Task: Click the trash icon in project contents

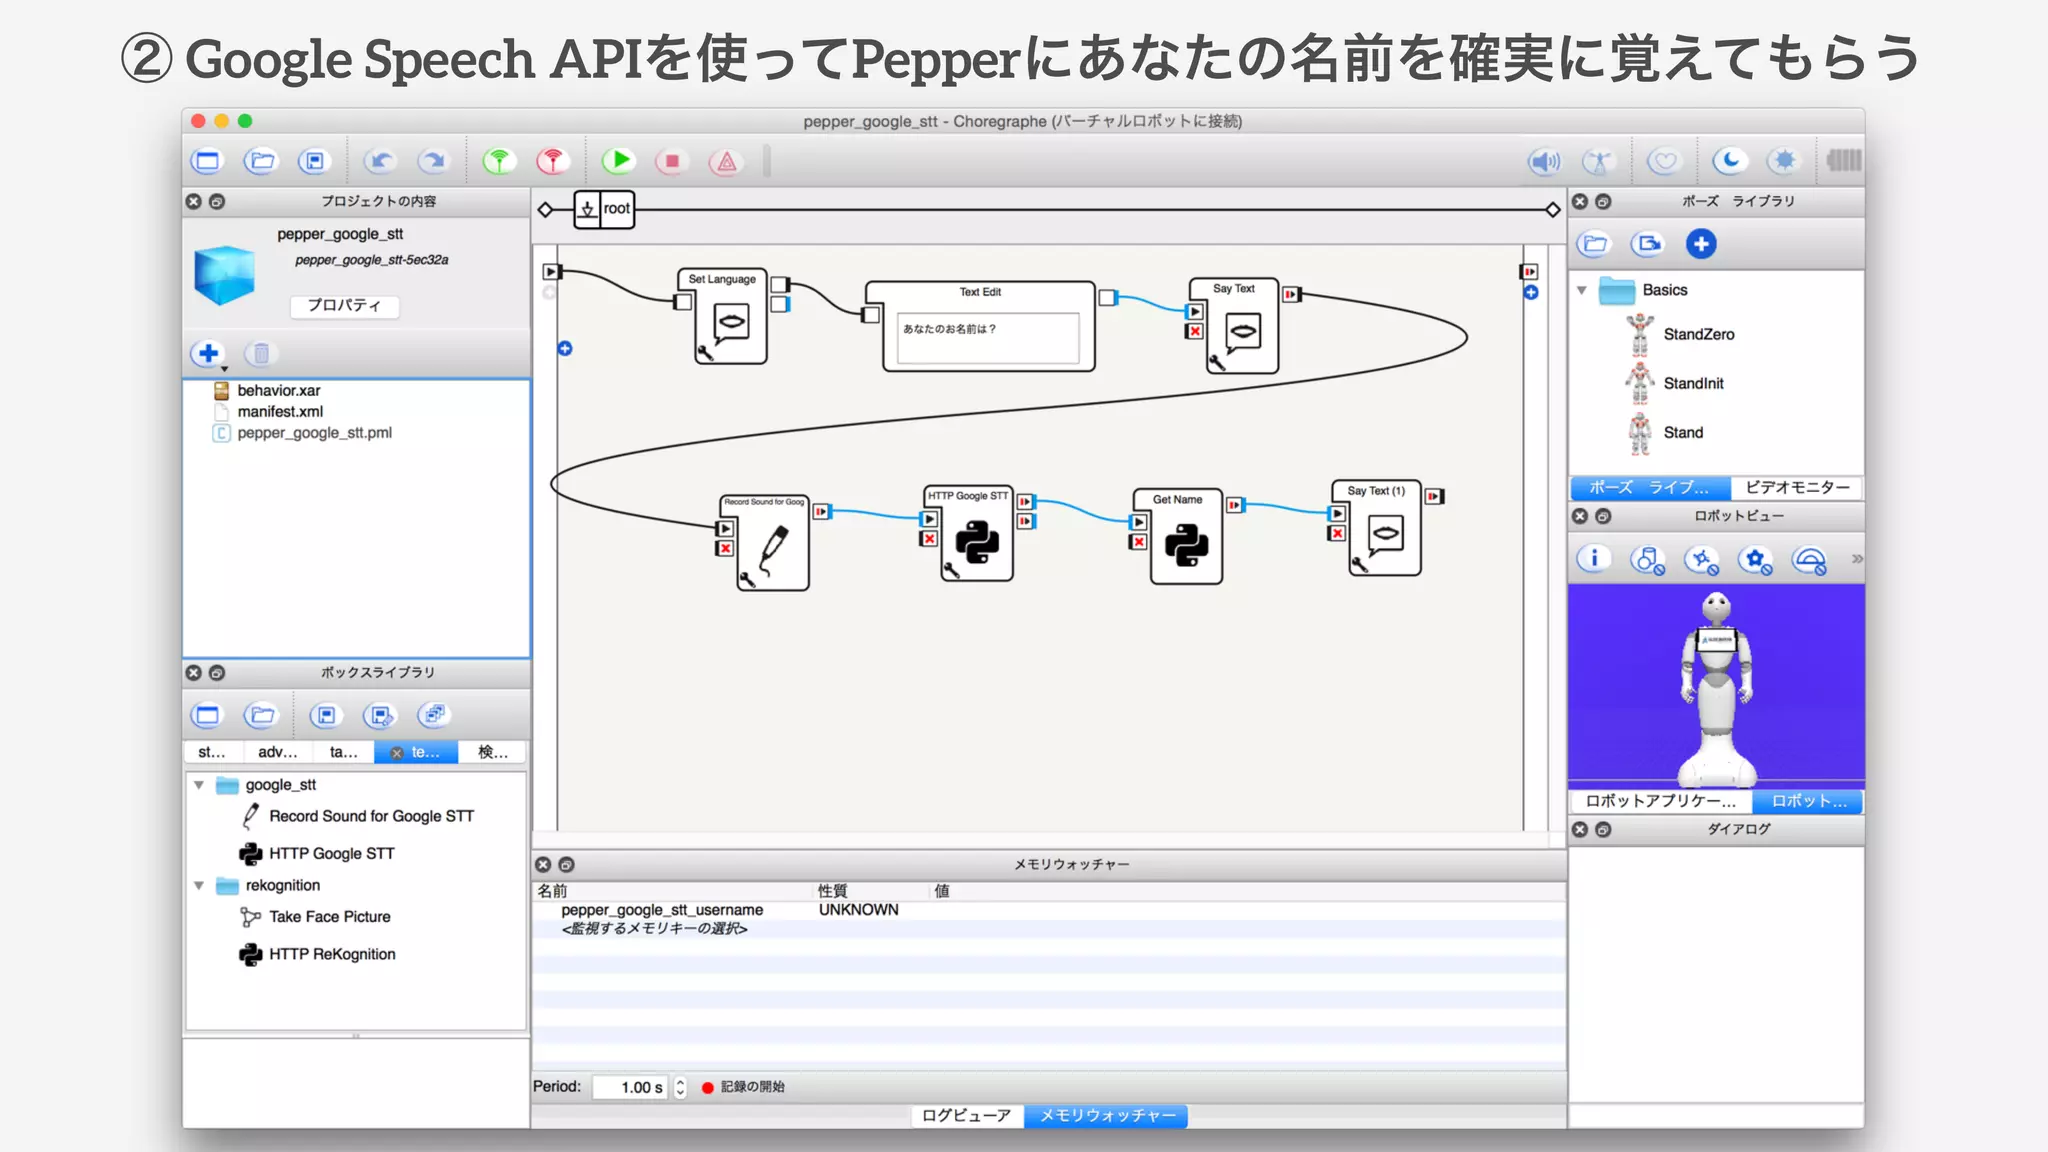Action: 261,353
